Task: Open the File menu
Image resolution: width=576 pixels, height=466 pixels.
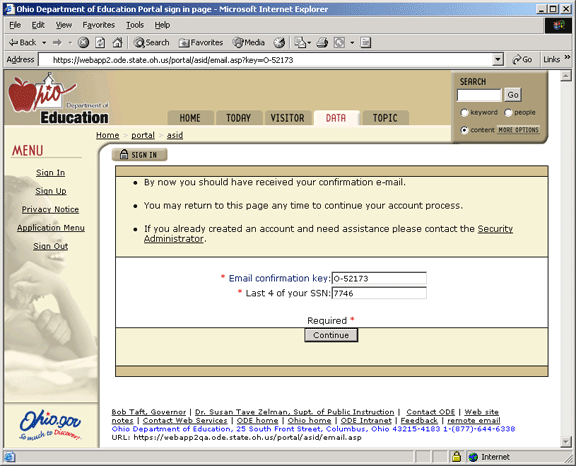Action: tap(15, 25)
